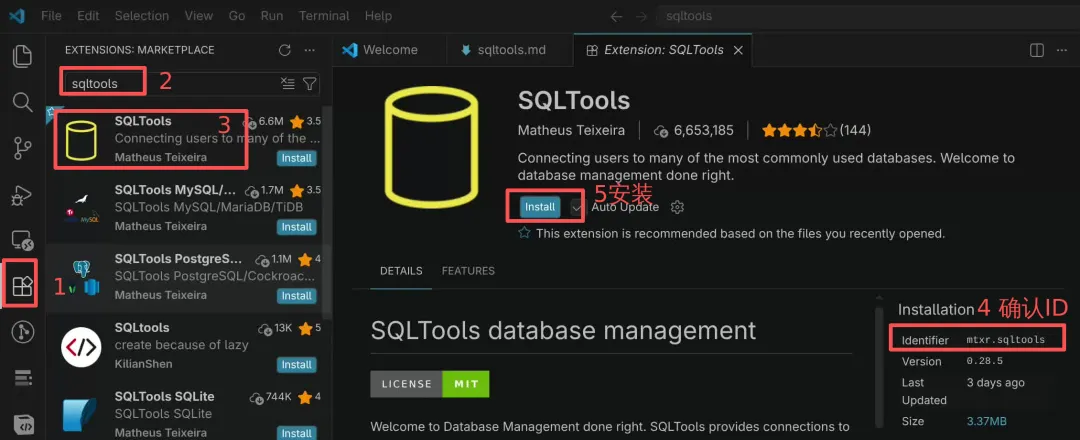The height and width of the screenshot is (440, 1080).
Task: Clear the extensions search results
Action: [x=288, y=83]
